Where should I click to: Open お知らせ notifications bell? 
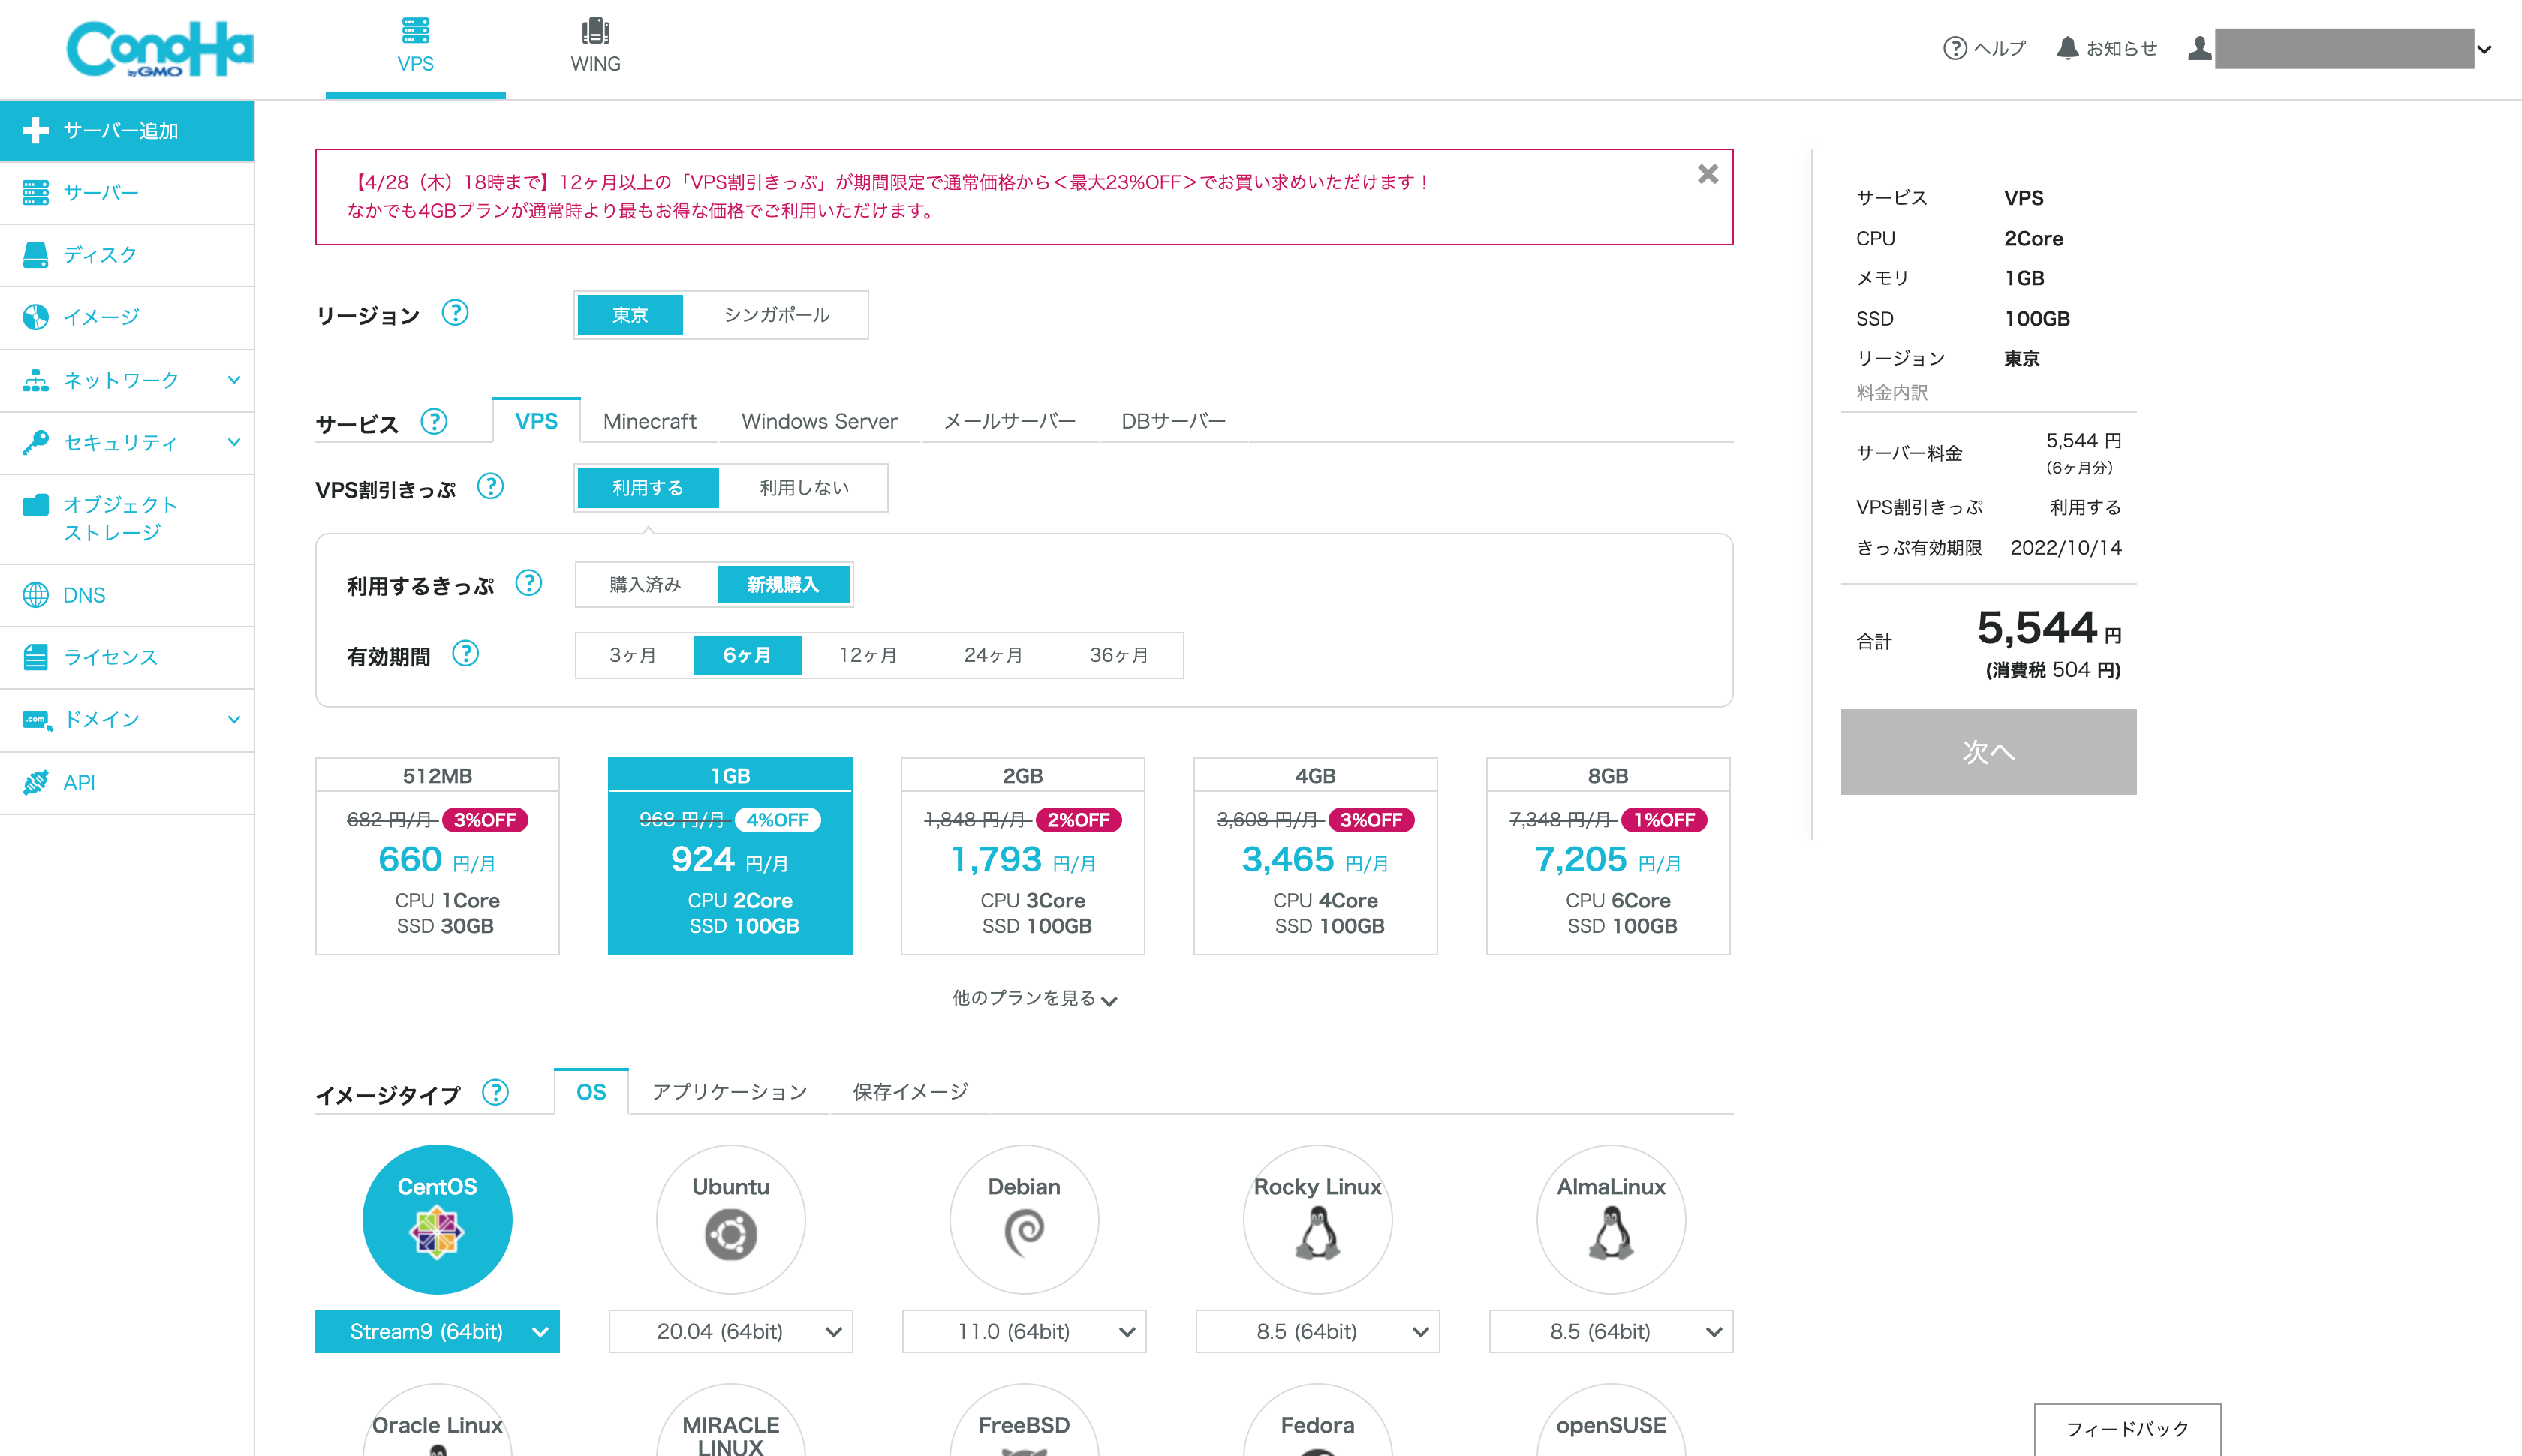2107,48
